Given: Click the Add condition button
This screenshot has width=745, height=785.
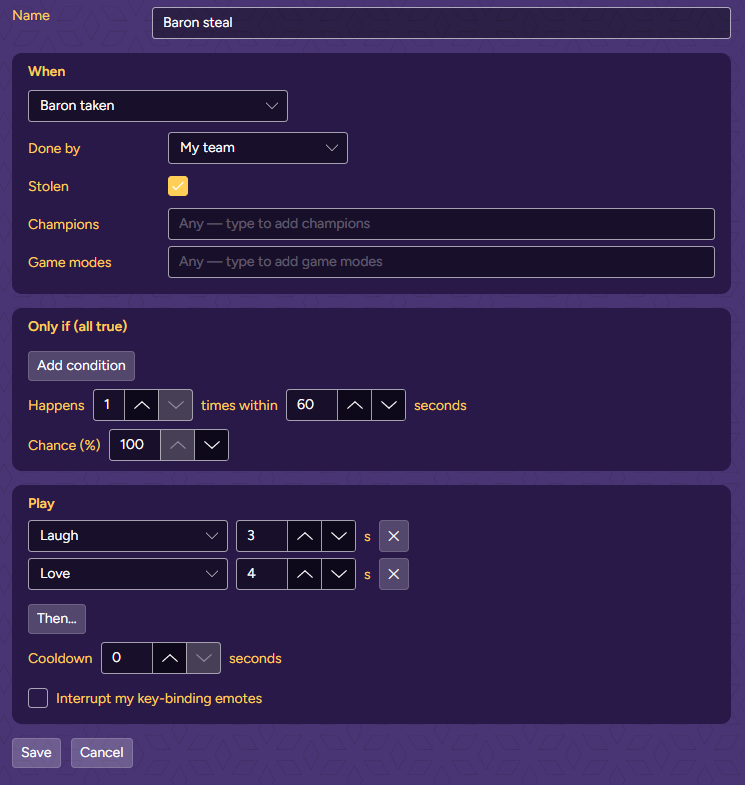Looking at the screenshot, I should (x=81, y=366).
